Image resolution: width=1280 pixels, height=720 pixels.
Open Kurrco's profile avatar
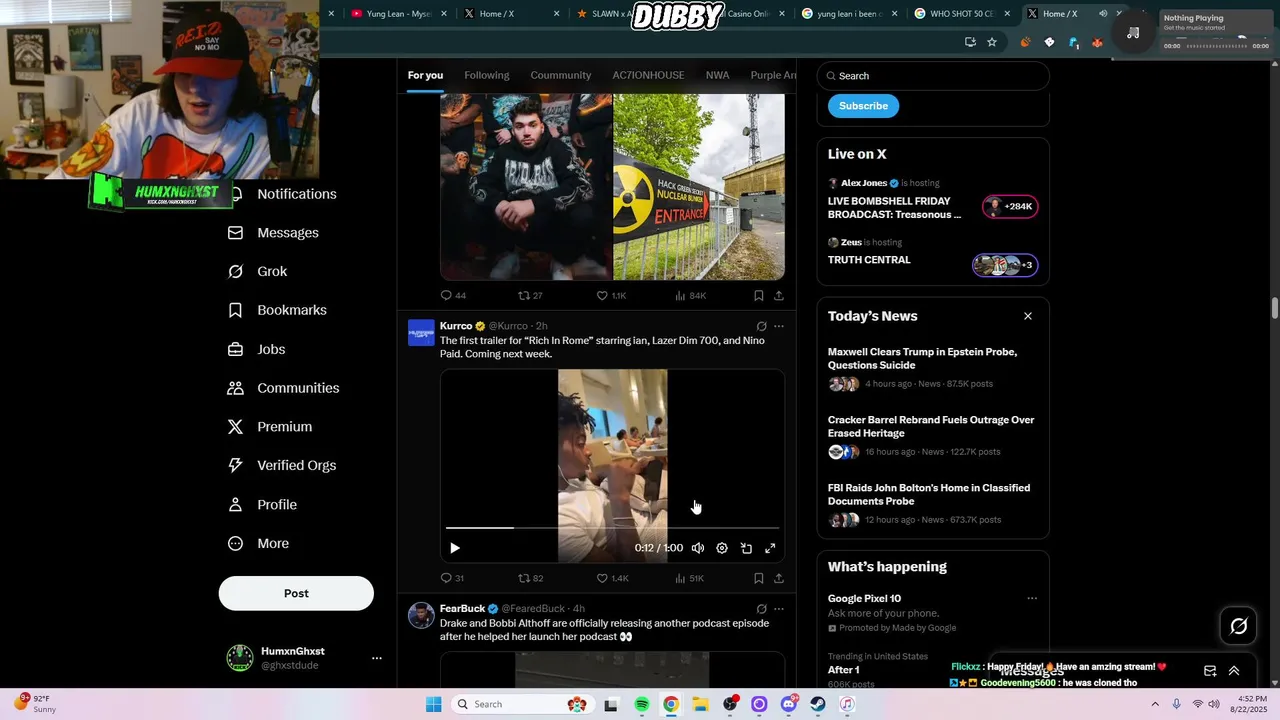tap(421, 332)
